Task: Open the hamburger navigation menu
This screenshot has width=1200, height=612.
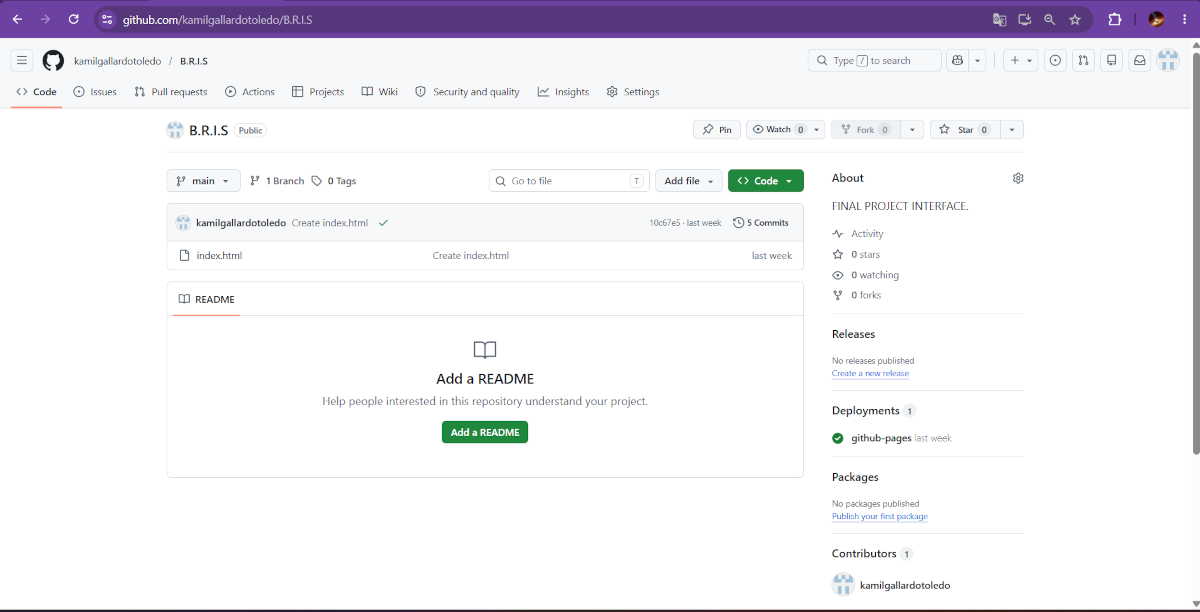Action: coord(22,61)
